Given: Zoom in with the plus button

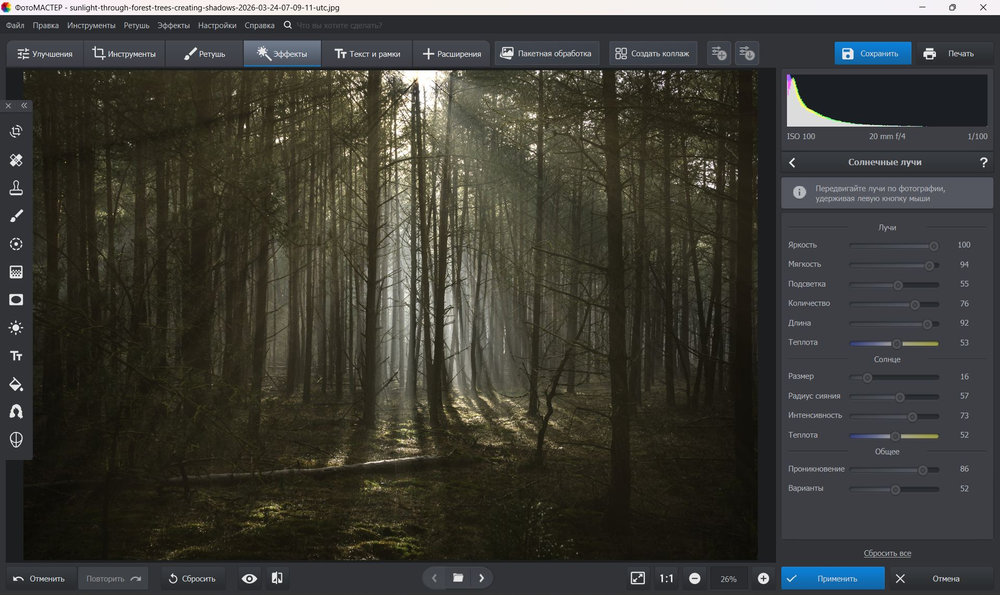Looking at the screenshot, I should [763, 578].
